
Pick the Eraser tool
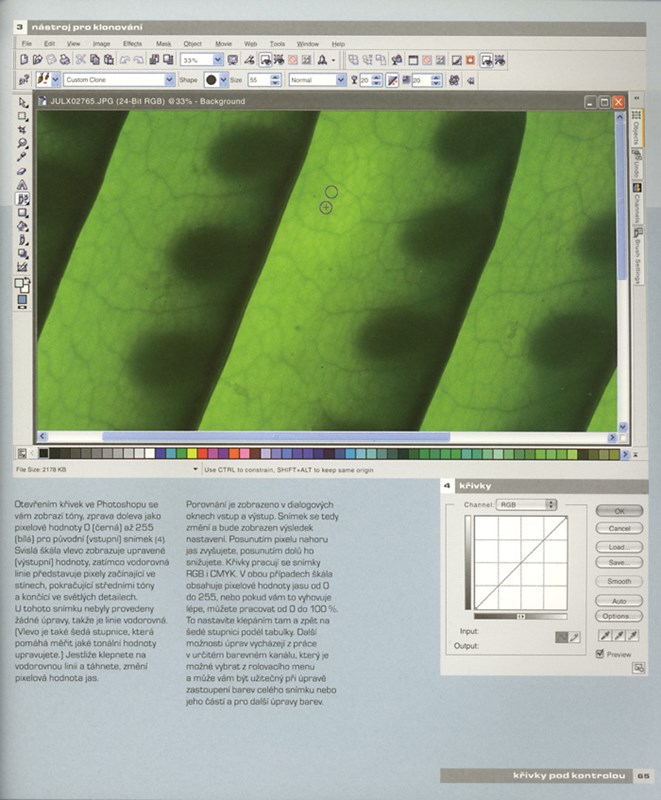(22, 171)
